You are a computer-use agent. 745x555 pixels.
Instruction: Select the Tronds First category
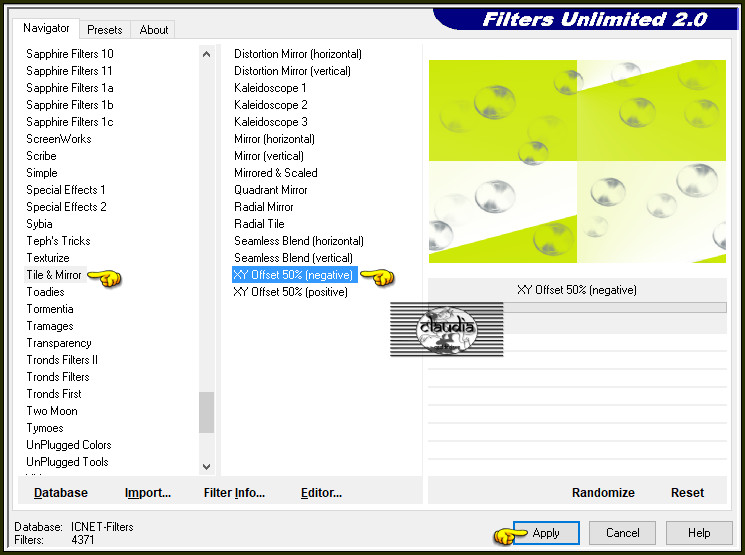pyautogui.click(x=54, y=394)
